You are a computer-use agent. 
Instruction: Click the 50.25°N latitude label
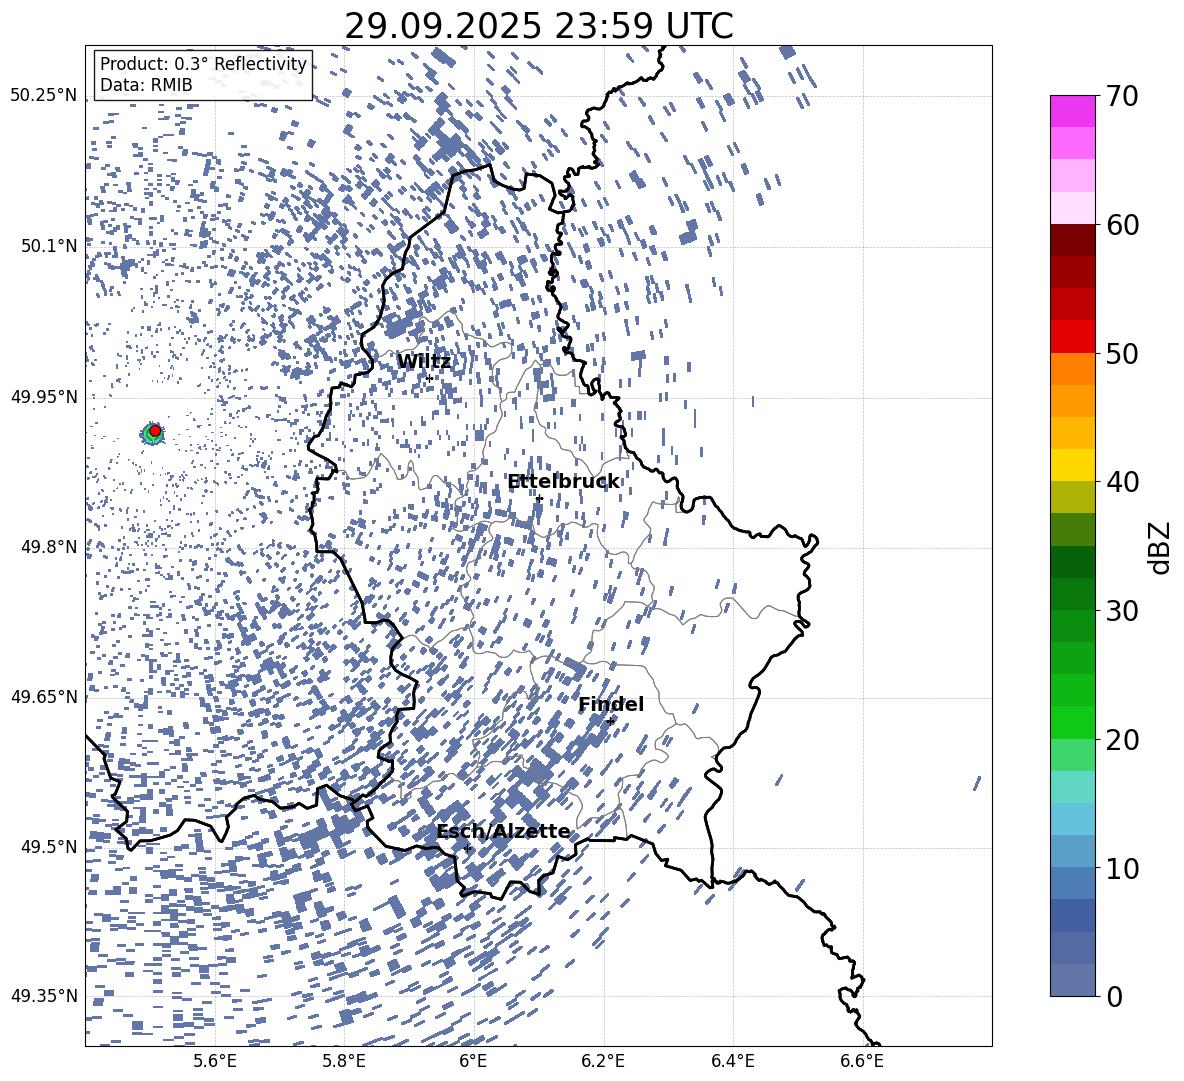tap(44, 96)
